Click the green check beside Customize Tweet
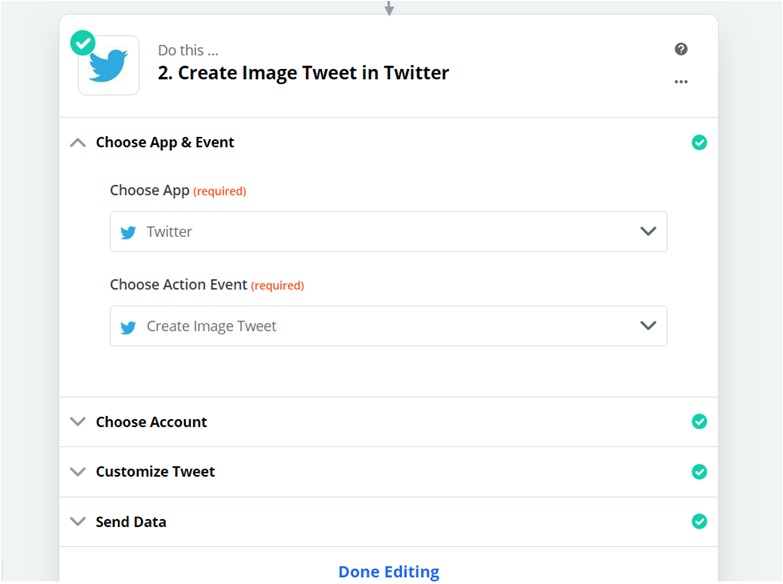Screen dimensions: 783x584 699,472
